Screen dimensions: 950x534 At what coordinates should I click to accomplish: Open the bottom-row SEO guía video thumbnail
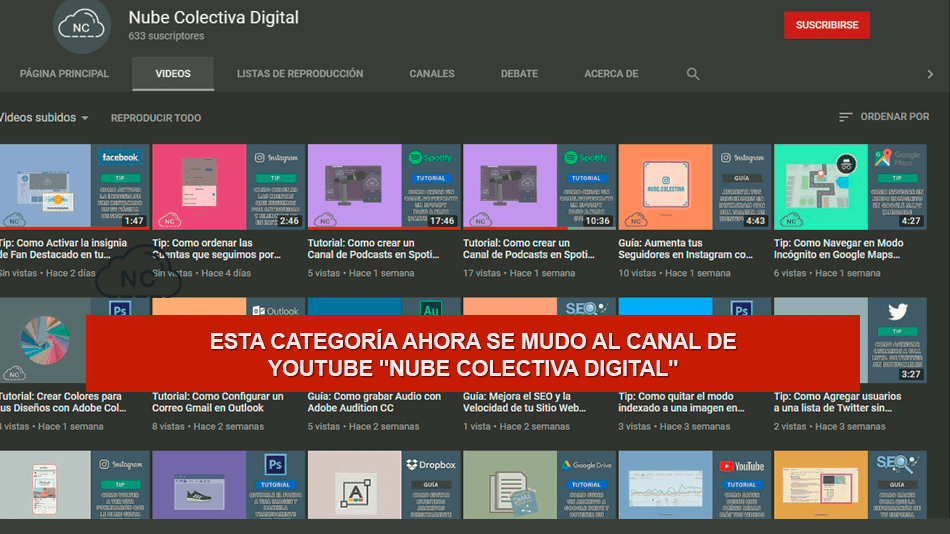click(x=850, y=484)
